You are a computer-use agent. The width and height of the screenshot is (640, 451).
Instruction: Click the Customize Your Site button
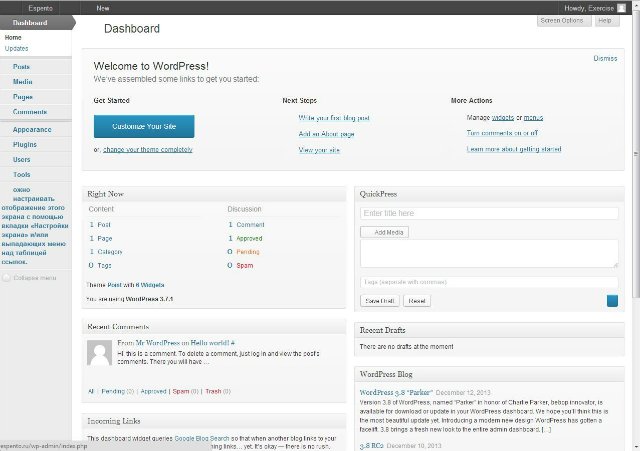[144, 126]
